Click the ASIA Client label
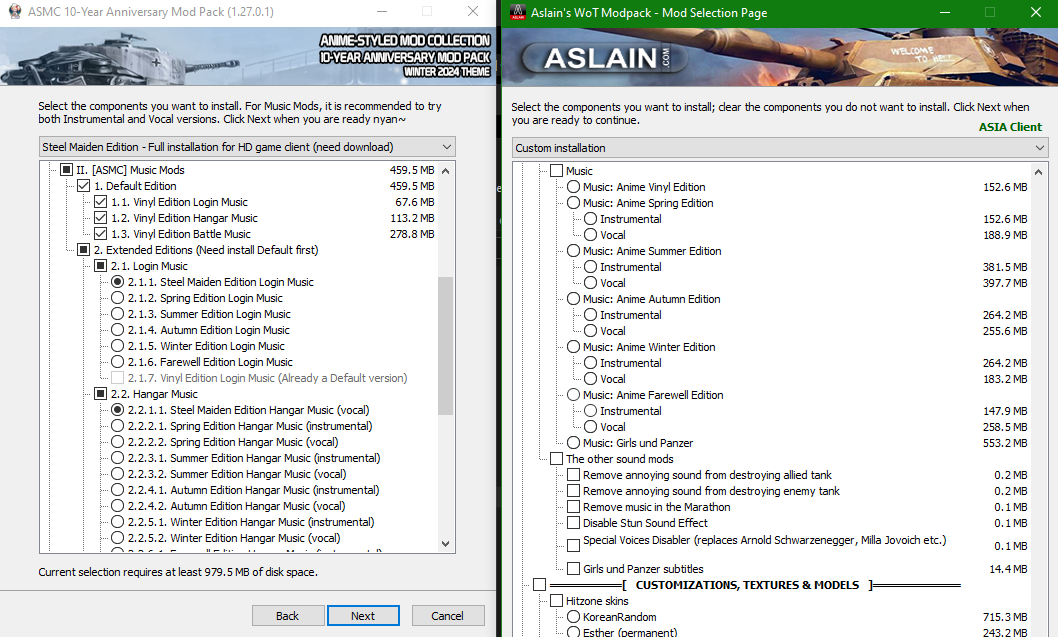 pyautogui.click(x=1010, y=127)
